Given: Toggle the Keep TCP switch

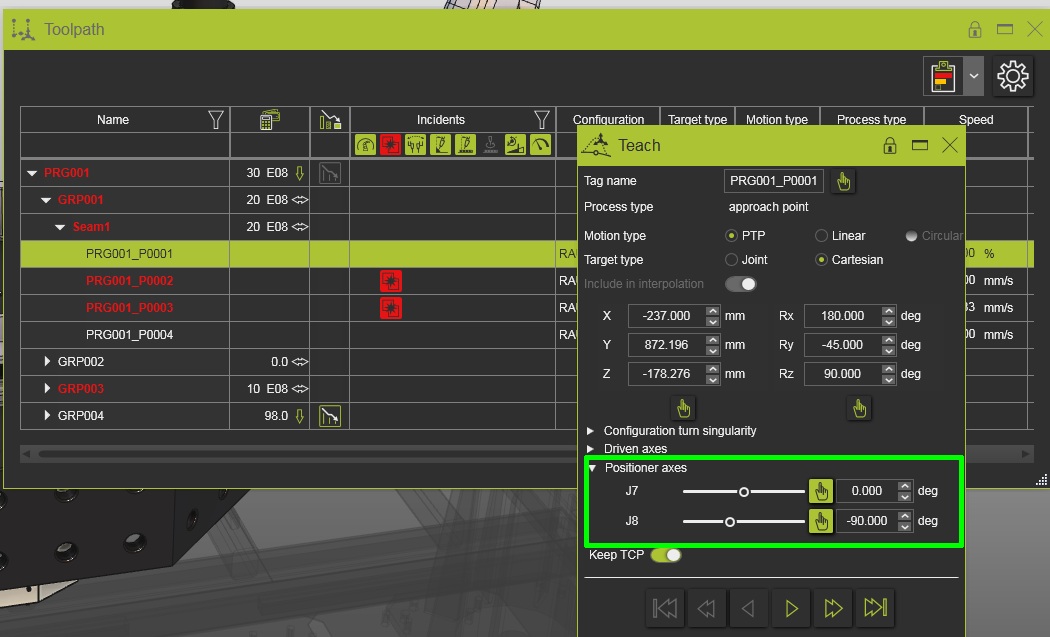Looking at the screenshot, I should [x=665, y=554].
